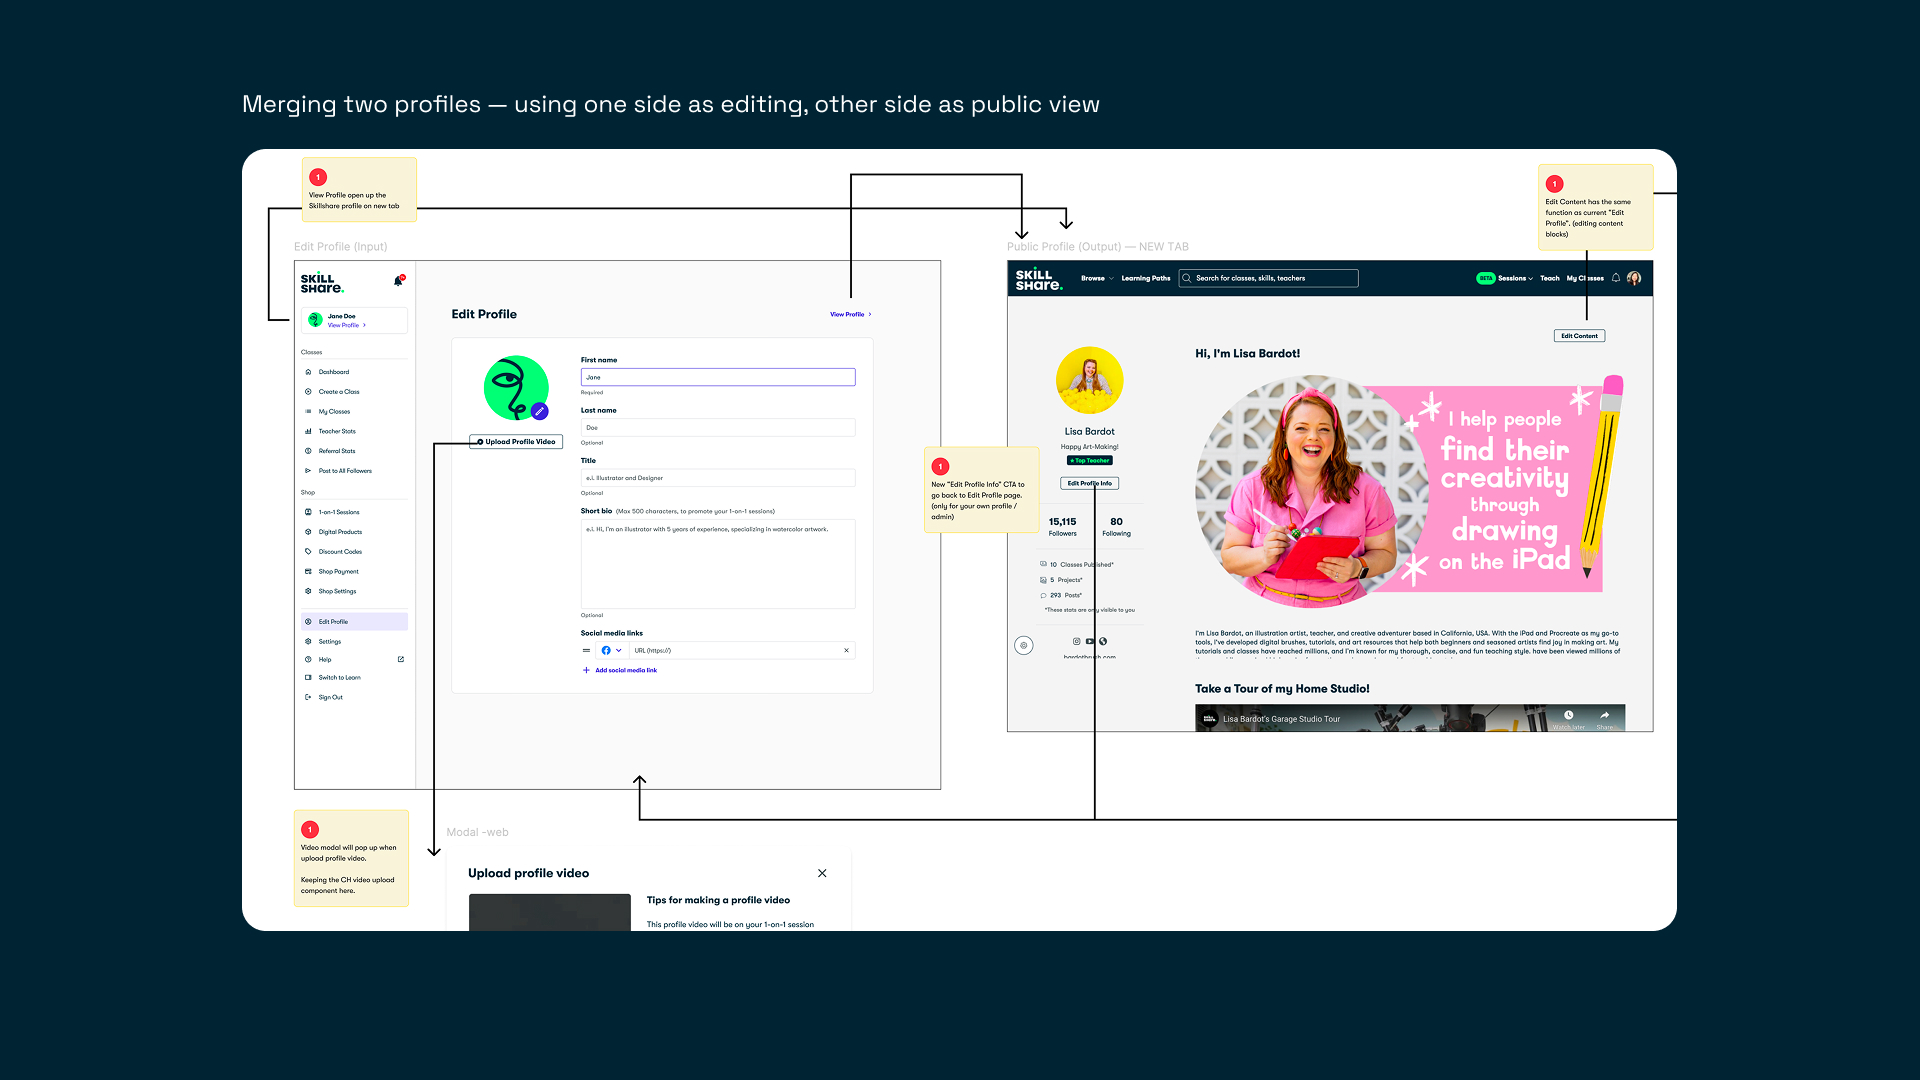Image resolution: width=1920 pixels, height=1080 pixels.
Task: Click Add social media link
Action: [620, 671]
